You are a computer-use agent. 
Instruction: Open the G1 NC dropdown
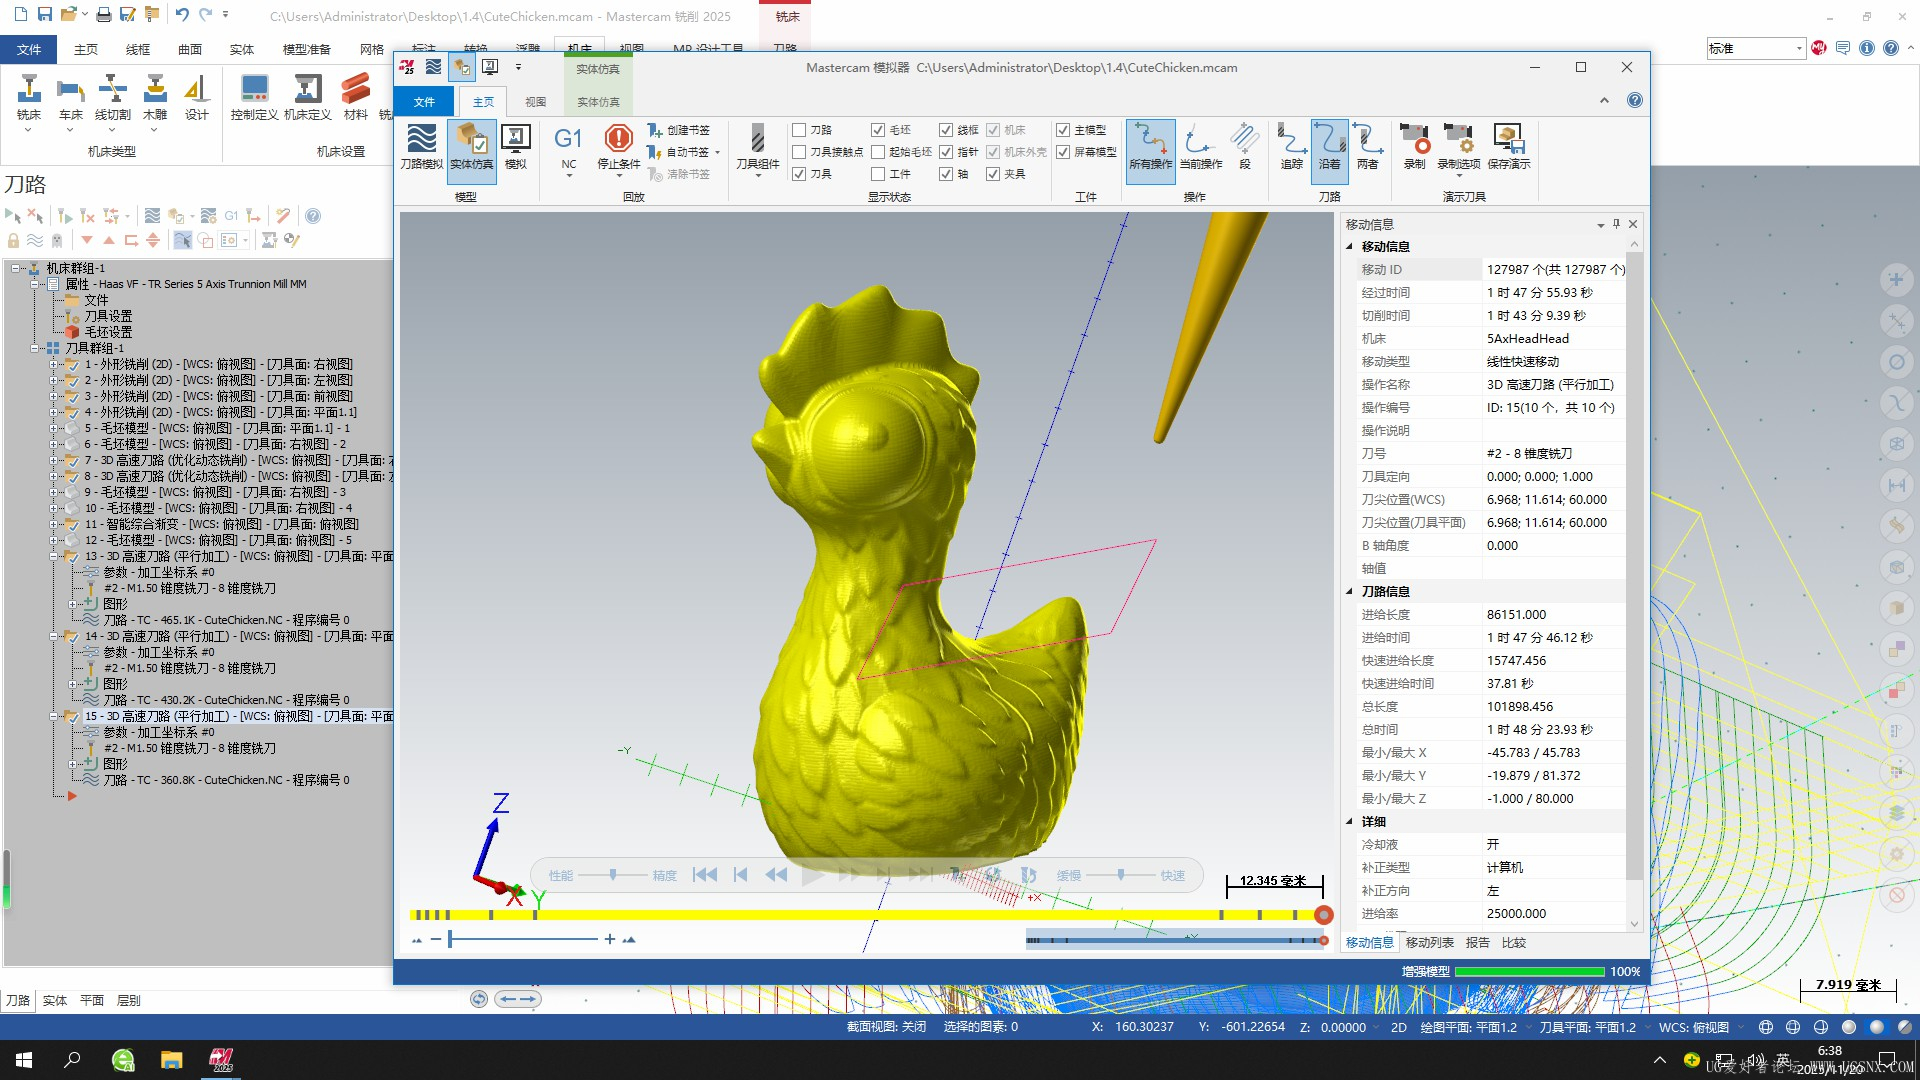(x=568, y=176)
